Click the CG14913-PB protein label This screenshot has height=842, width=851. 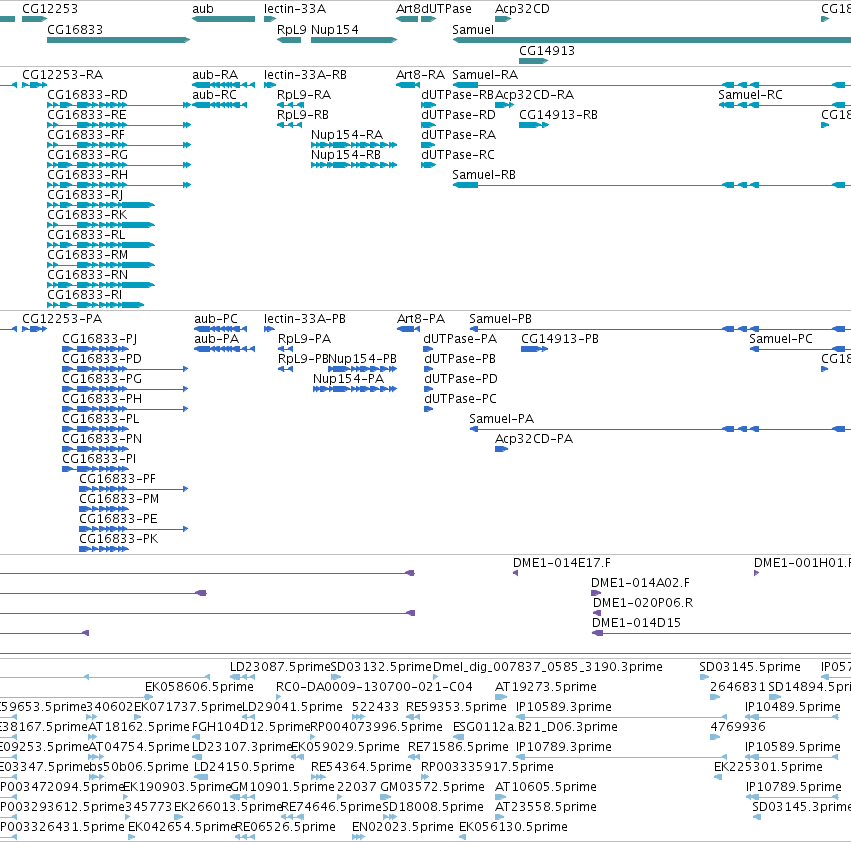560,339
